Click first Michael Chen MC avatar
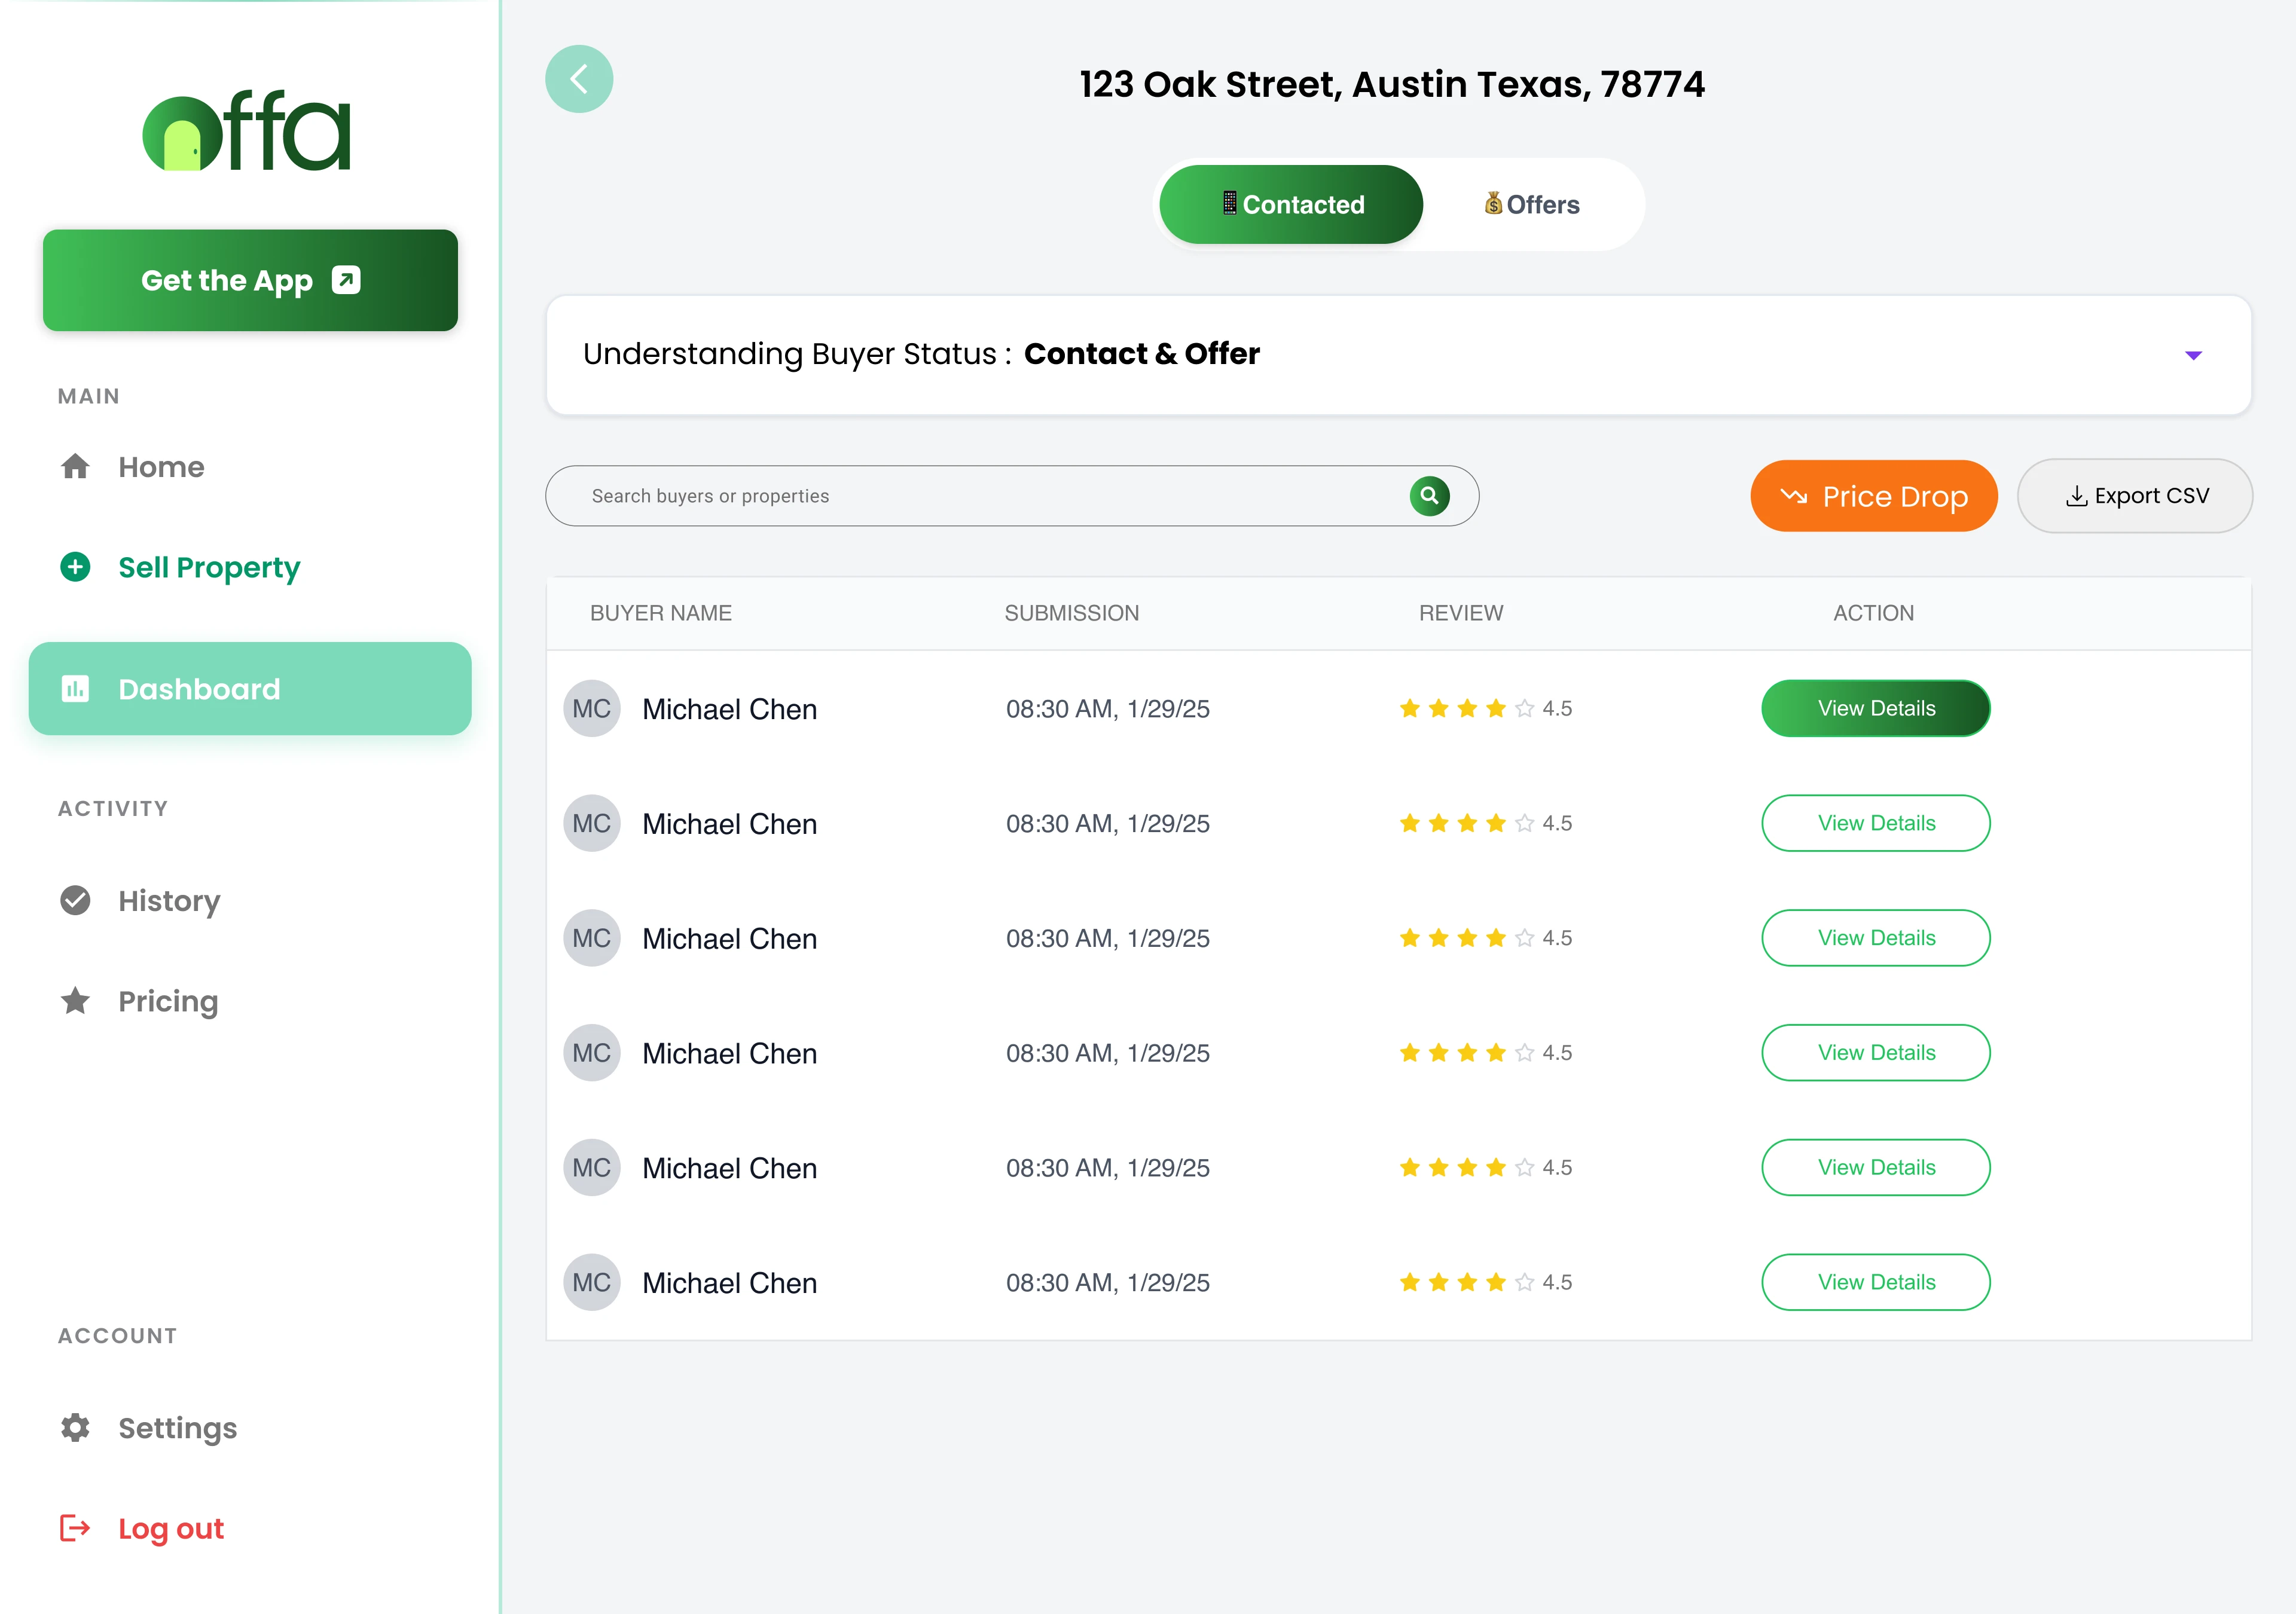 (592, 709)
